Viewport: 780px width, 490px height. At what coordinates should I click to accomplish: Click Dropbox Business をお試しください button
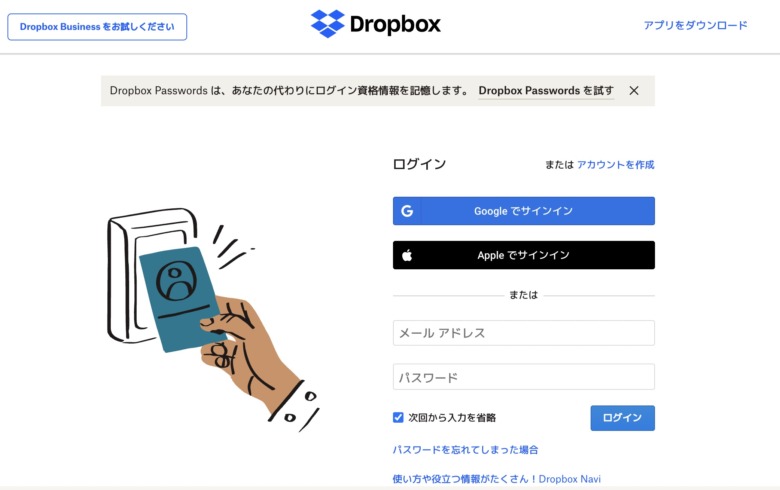(x=97, y=27)
